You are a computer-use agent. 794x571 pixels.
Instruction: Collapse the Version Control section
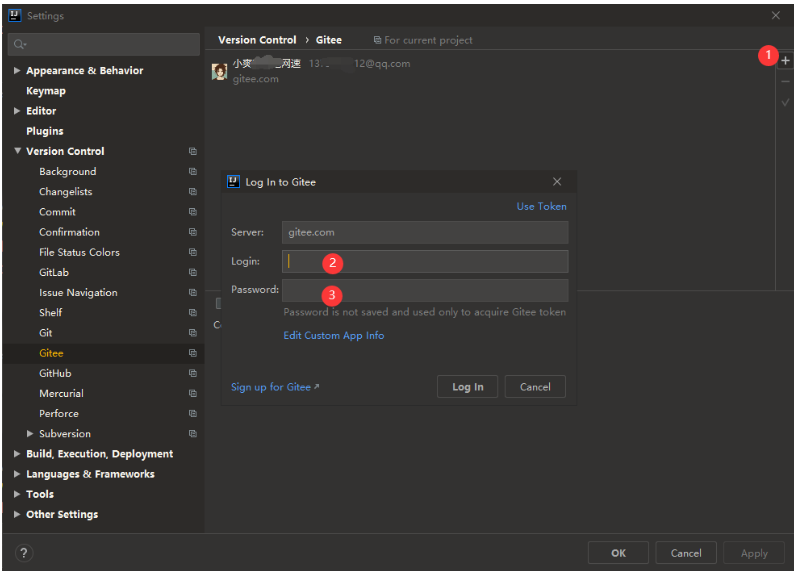click(x=17, y=151)
